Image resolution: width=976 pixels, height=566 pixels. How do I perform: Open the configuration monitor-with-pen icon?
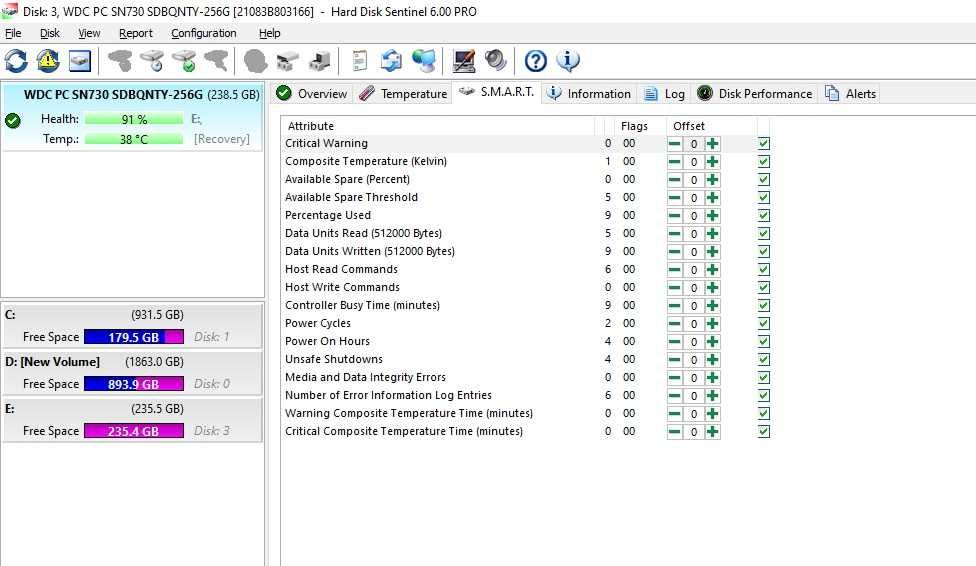click(464, 61)
